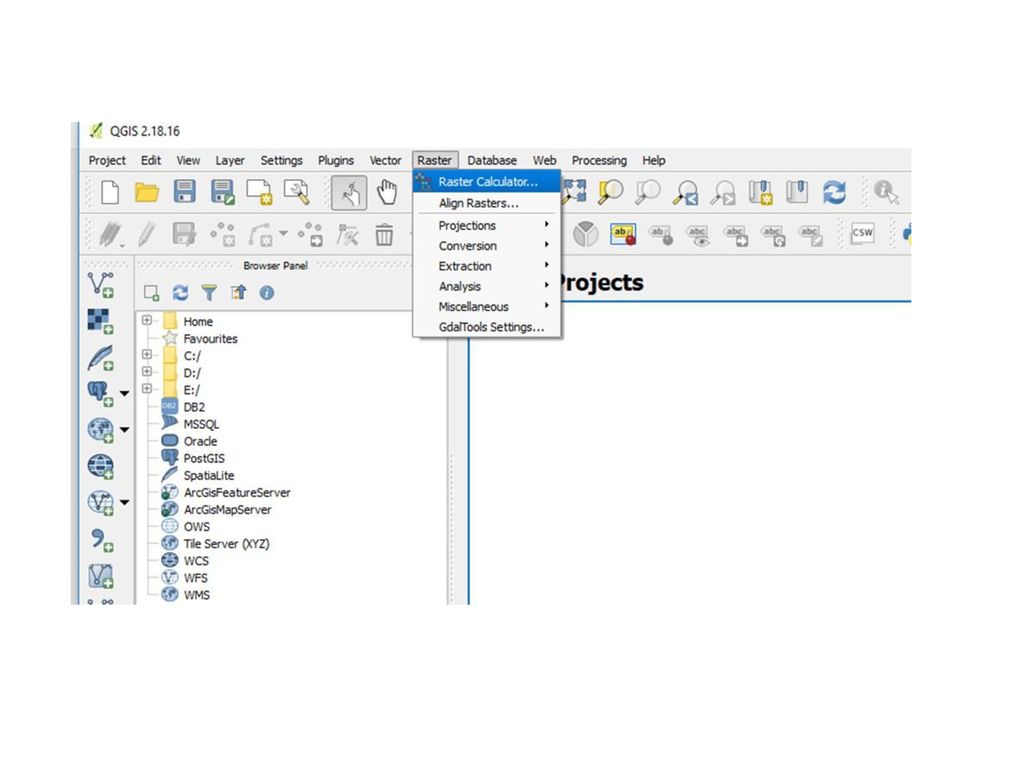The height and width of the screenshot is (768, 1024).
Task: Select Raster Calculator... in the Raster menu
Action: click(487, 182)
